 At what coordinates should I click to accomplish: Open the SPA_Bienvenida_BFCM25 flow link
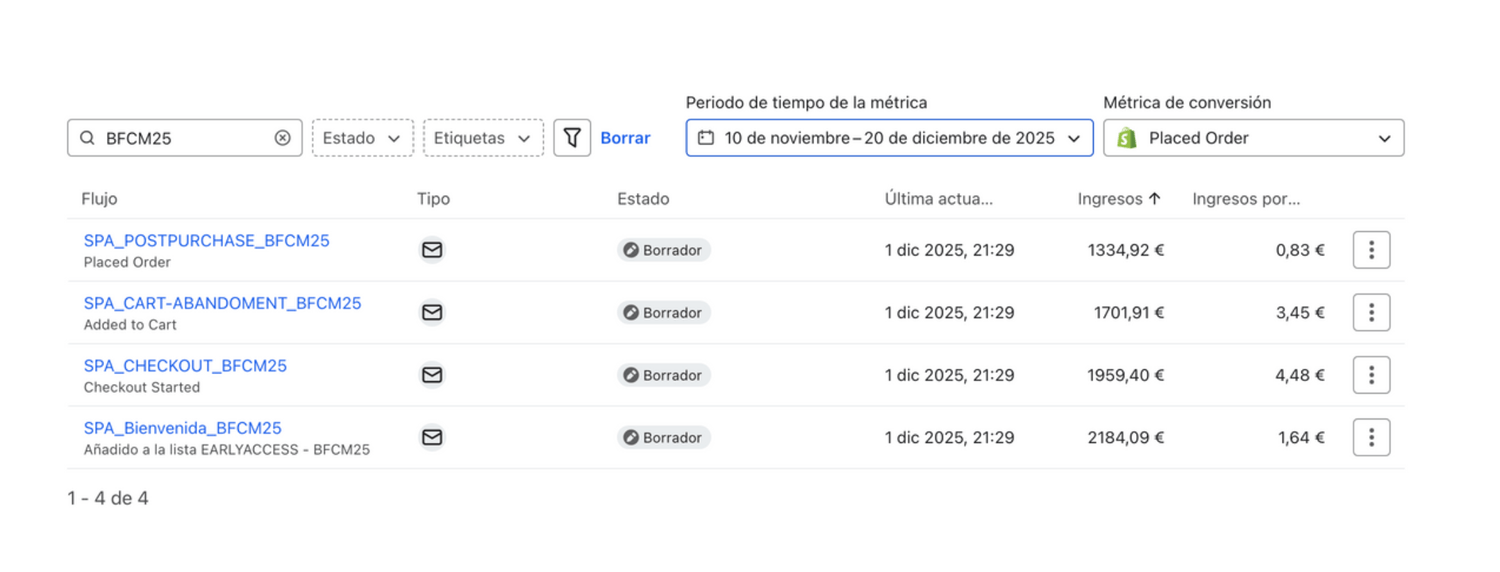pos(182,428)
